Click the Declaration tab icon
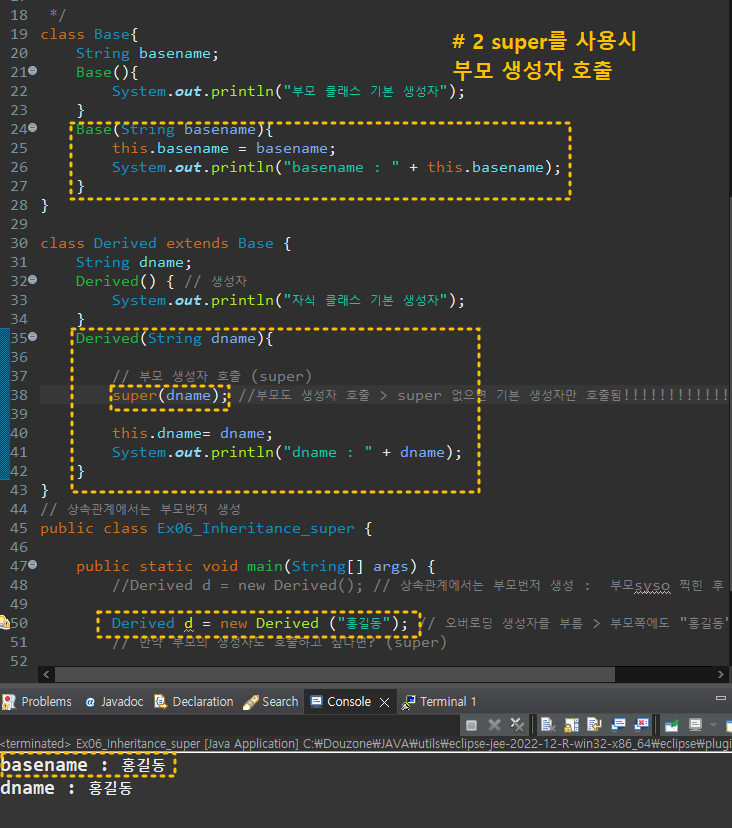Viewport: 732px width, 828px height. [x=160, y=702]
